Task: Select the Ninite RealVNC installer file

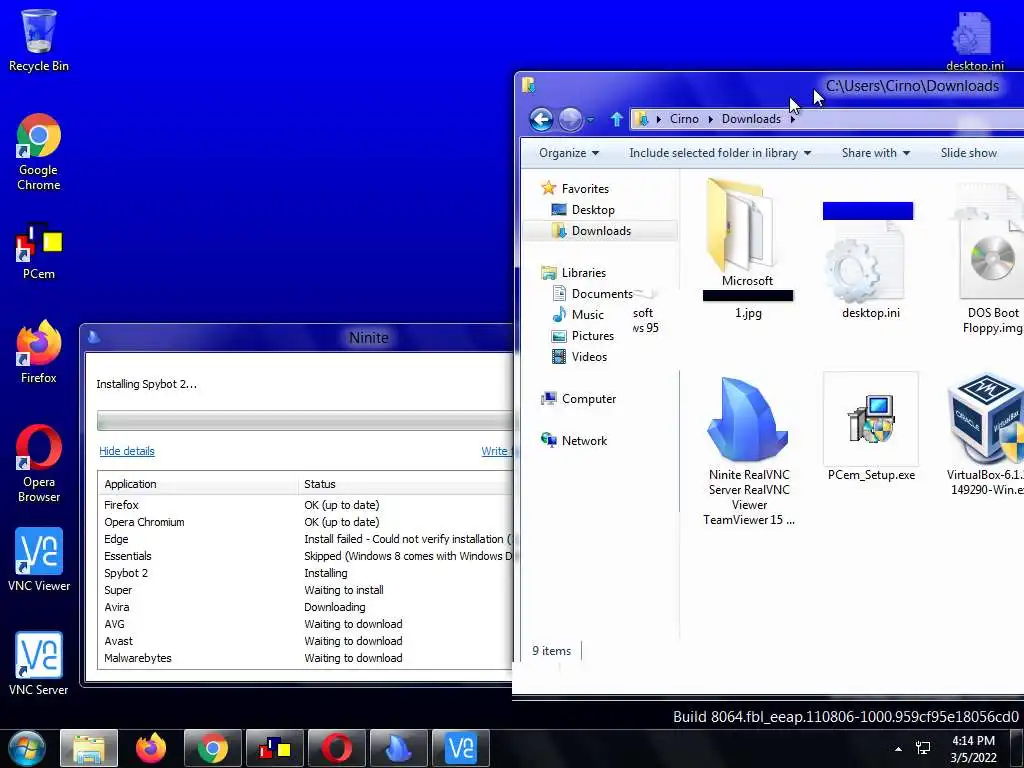Action: (x=748, y=452)
